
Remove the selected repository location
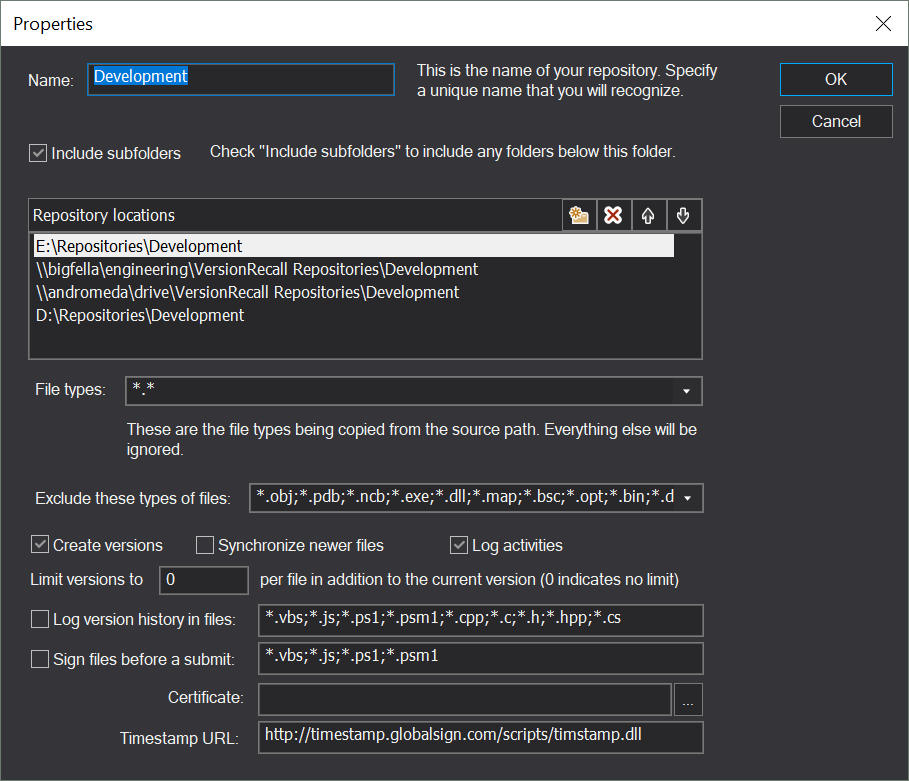[613, 215]
